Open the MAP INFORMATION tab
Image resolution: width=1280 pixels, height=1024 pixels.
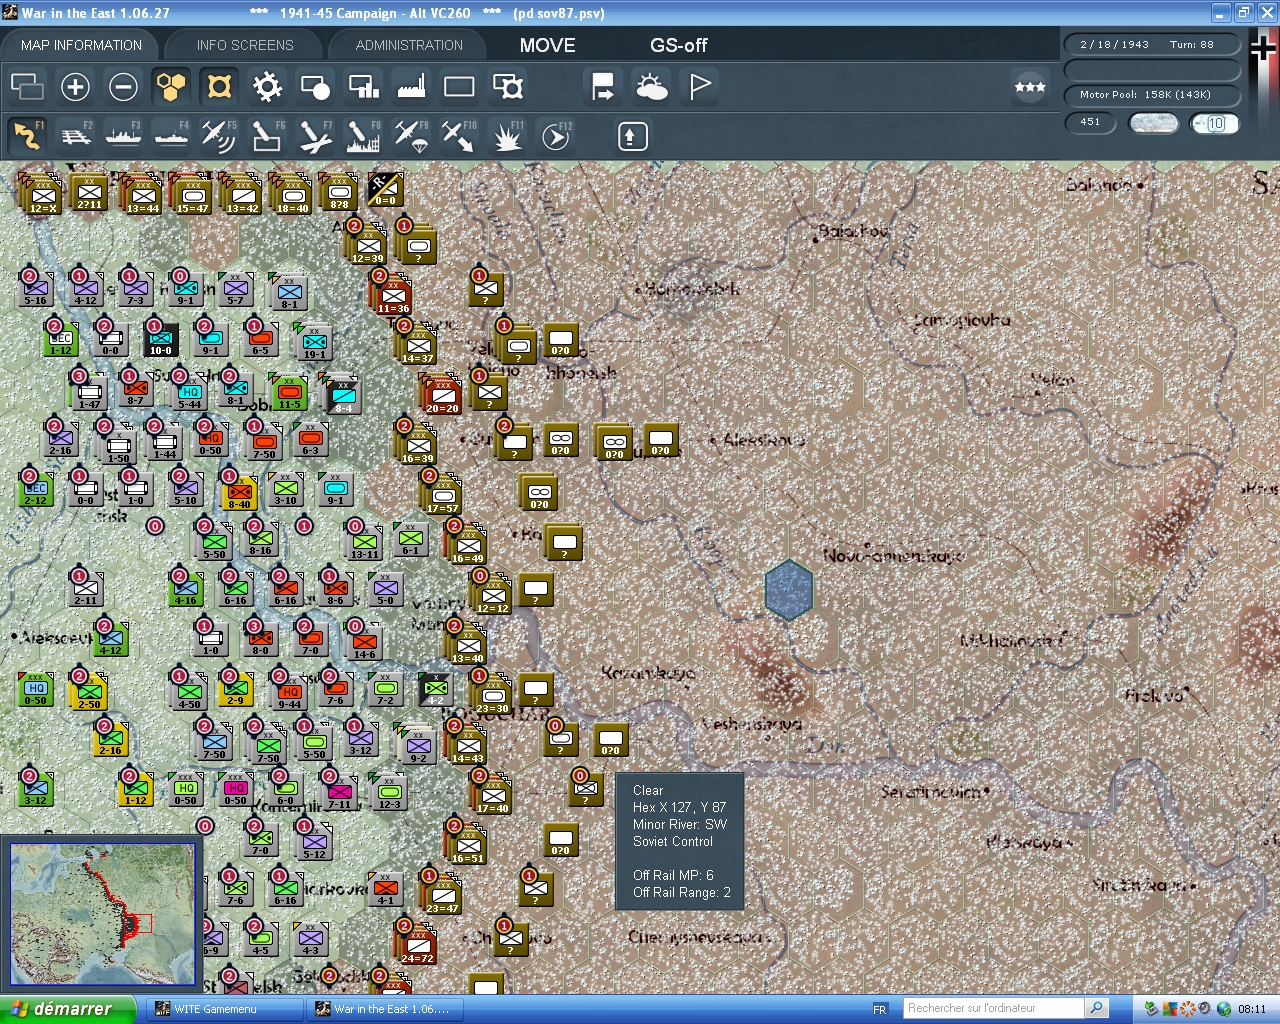tap(81, 45)
